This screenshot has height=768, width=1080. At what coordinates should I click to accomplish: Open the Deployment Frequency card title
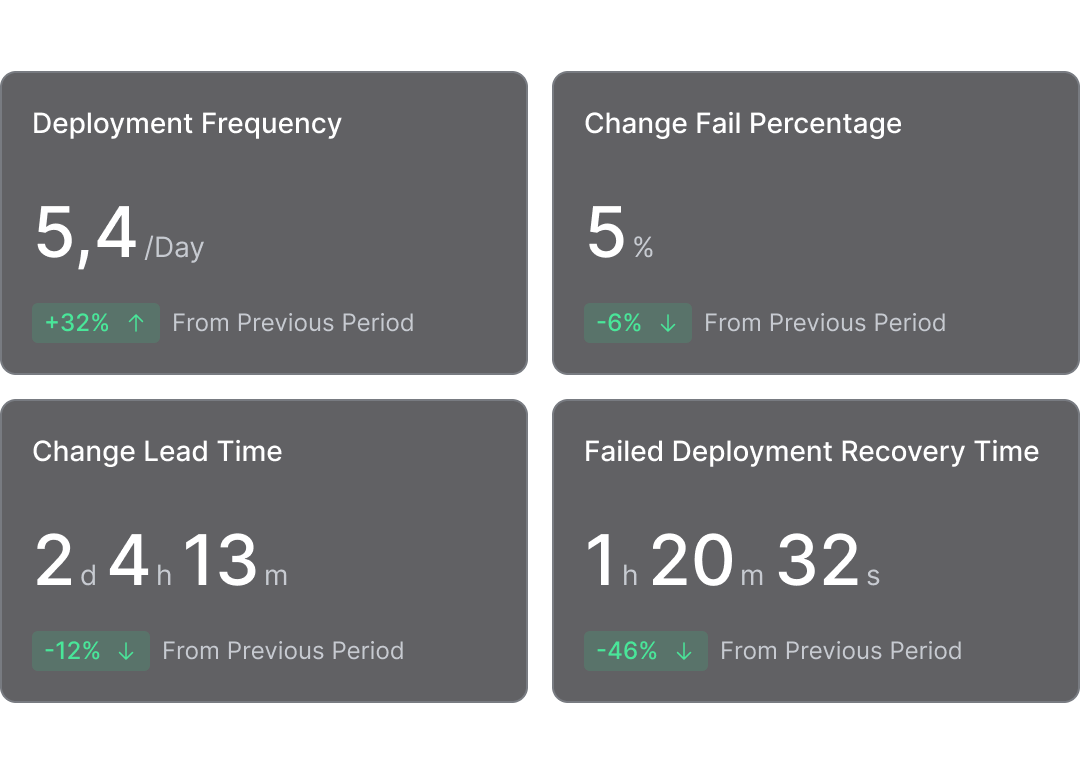(x=187, y=124)
